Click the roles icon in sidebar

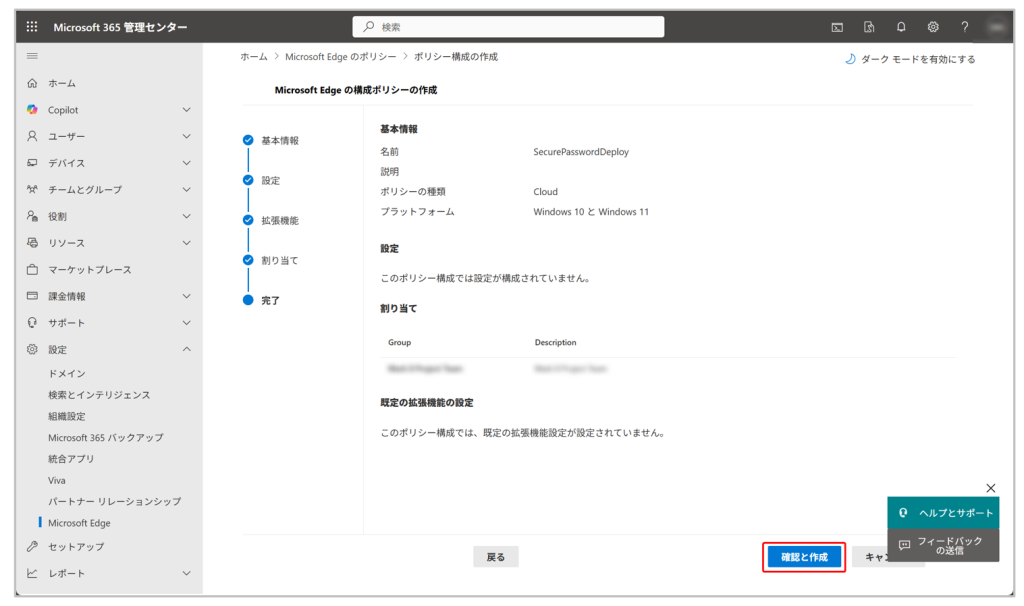click(32, 216)
